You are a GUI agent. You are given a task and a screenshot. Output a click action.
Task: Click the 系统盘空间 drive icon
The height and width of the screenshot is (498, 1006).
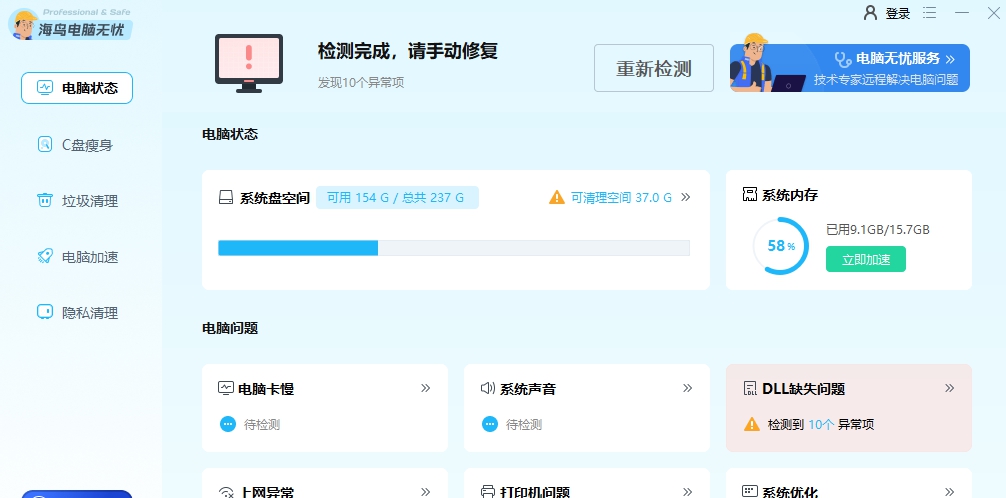[x=226, y=197]
